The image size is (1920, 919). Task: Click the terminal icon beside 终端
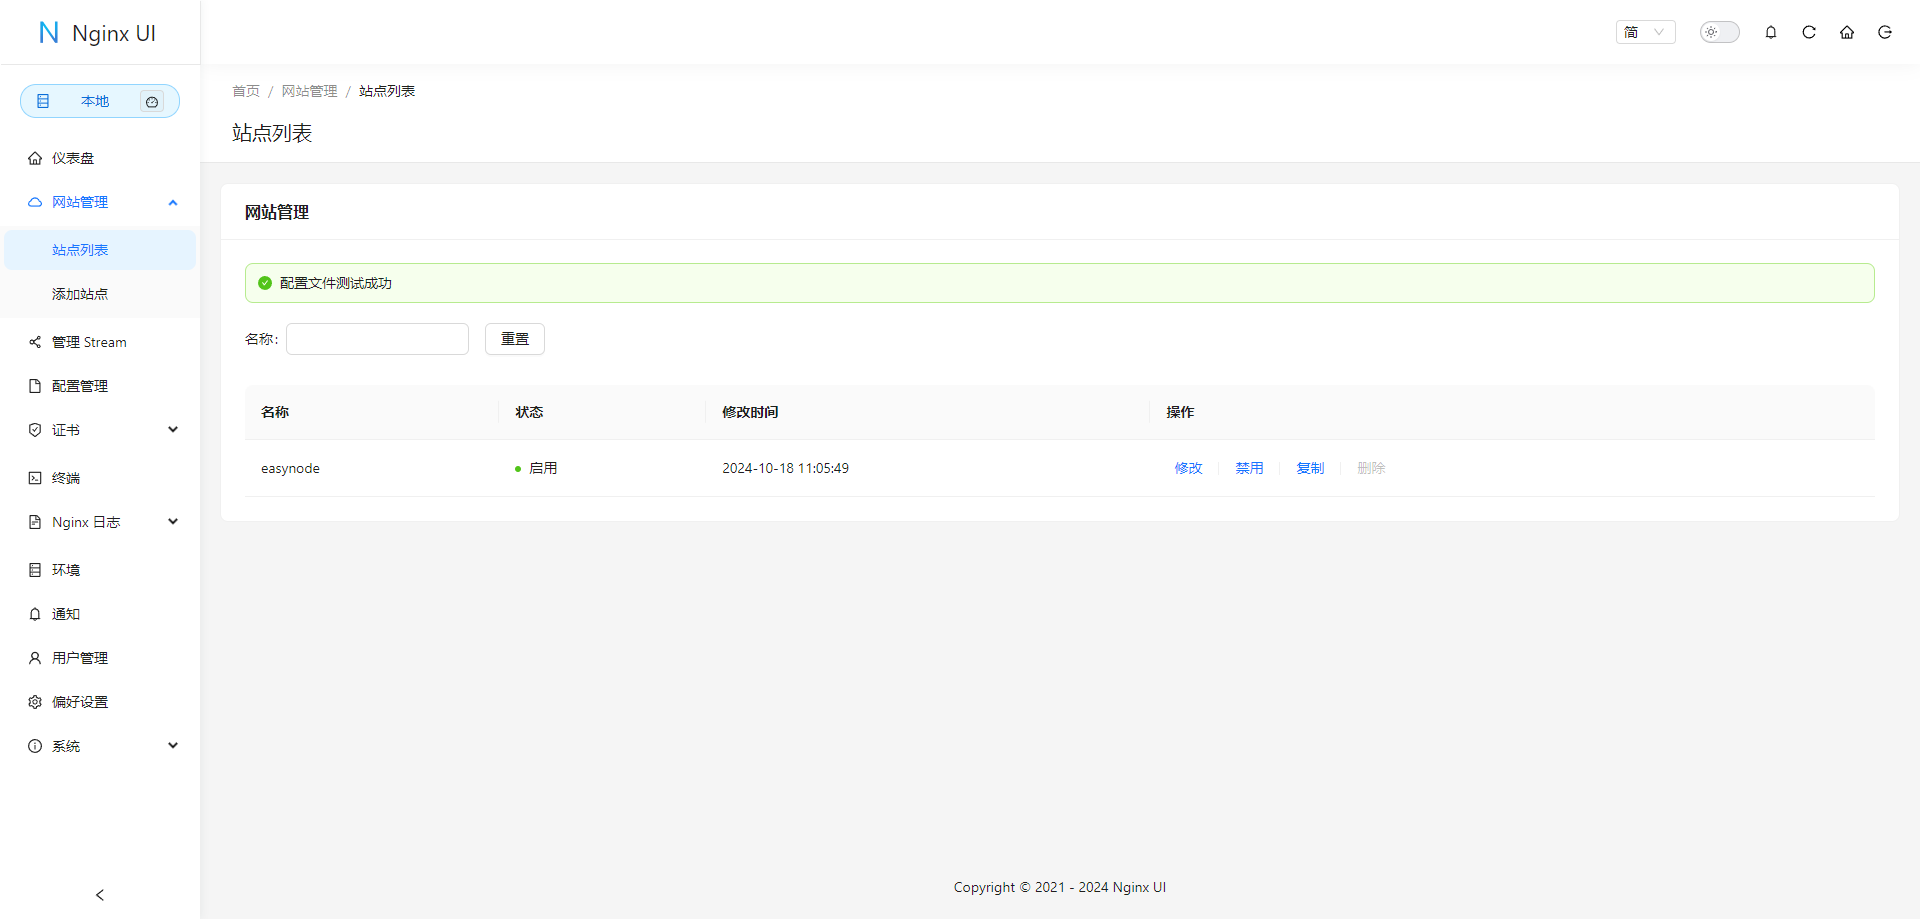coord(35,478)
